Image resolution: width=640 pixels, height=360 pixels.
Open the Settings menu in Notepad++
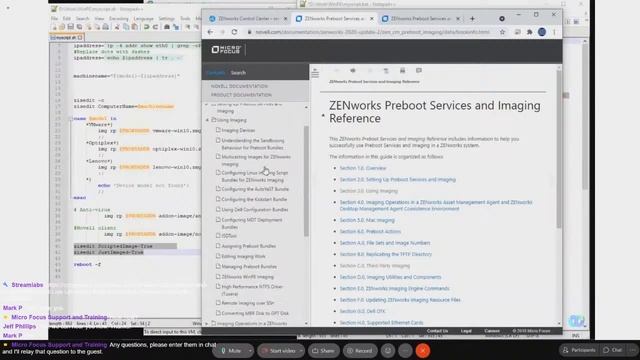point(166,19)
